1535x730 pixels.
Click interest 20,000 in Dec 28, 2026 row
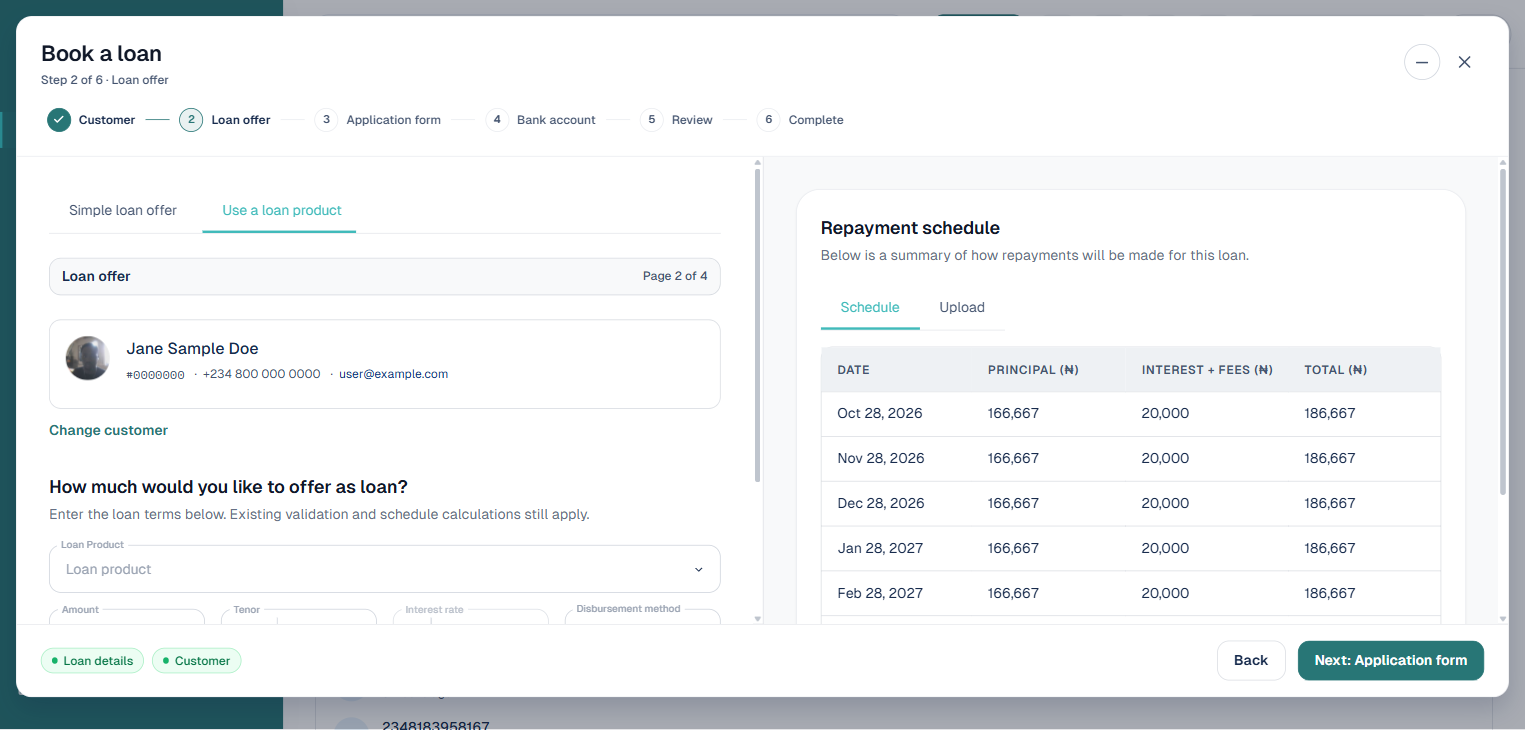1166,503
